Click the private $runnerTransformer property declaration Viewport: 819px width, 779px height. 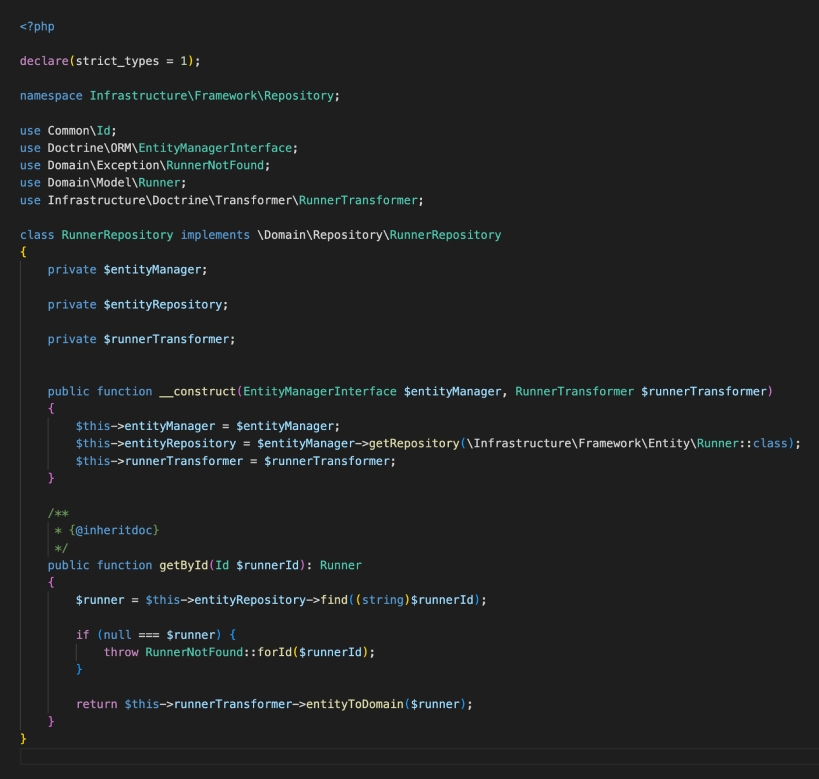(141, 339)
